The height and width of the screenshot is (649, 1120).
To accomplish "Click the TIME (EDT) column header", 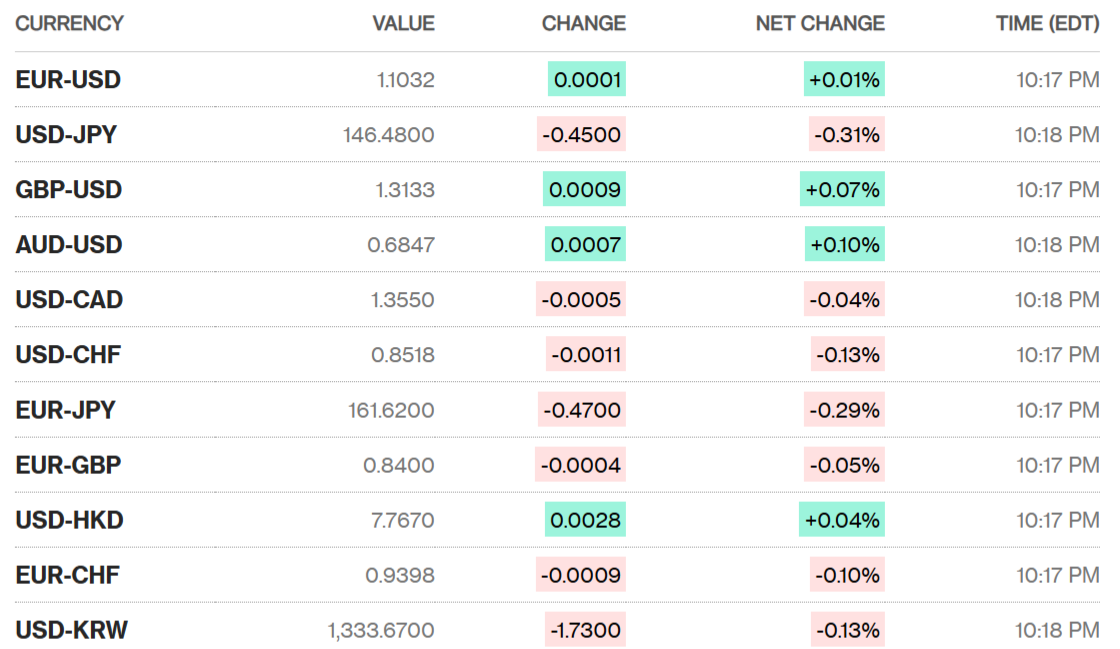I will tap(1047, 23).
